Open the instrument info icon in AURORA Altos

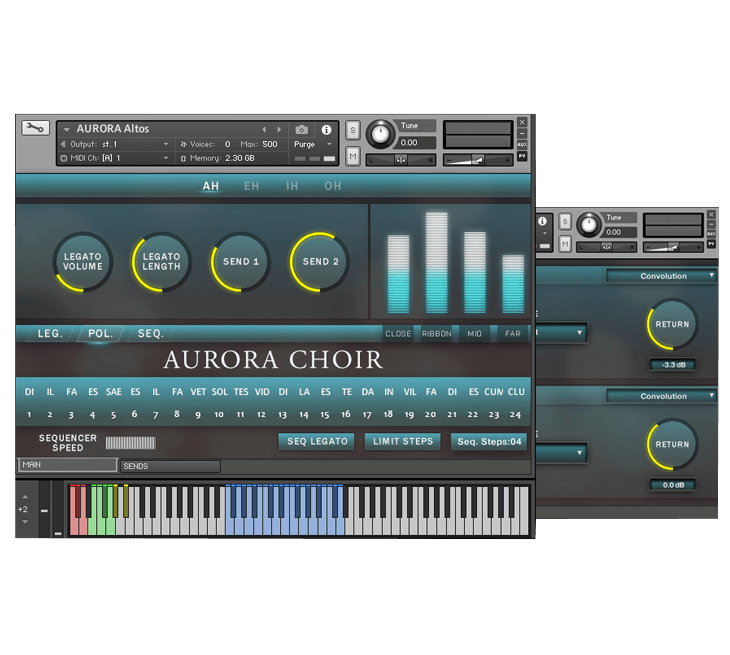[x=326, y=129]
